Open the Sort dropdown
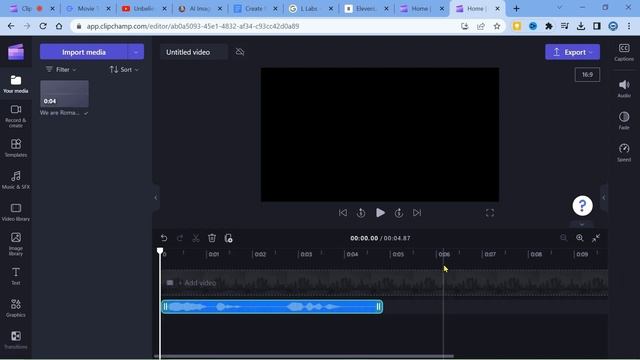 124,69
